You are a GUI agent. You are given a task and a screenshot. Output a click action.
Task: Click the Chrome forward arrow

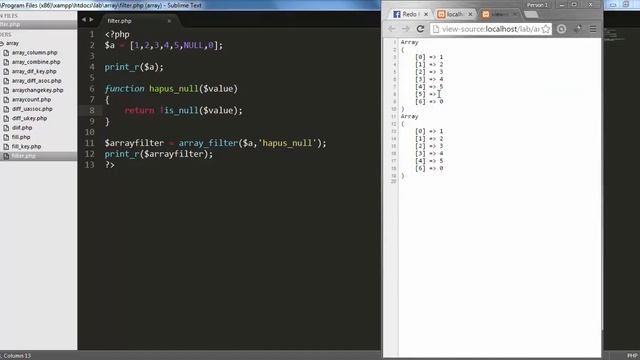click(405, 29)
